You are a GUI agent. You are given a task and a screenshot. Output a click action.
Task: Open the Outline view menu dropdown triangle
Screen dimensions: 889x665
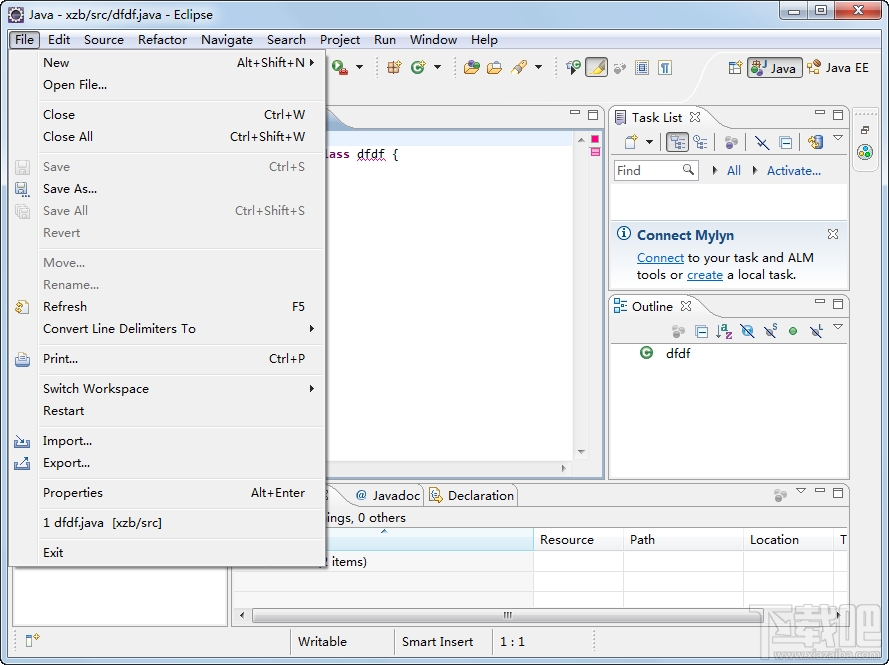pos(838,328)
